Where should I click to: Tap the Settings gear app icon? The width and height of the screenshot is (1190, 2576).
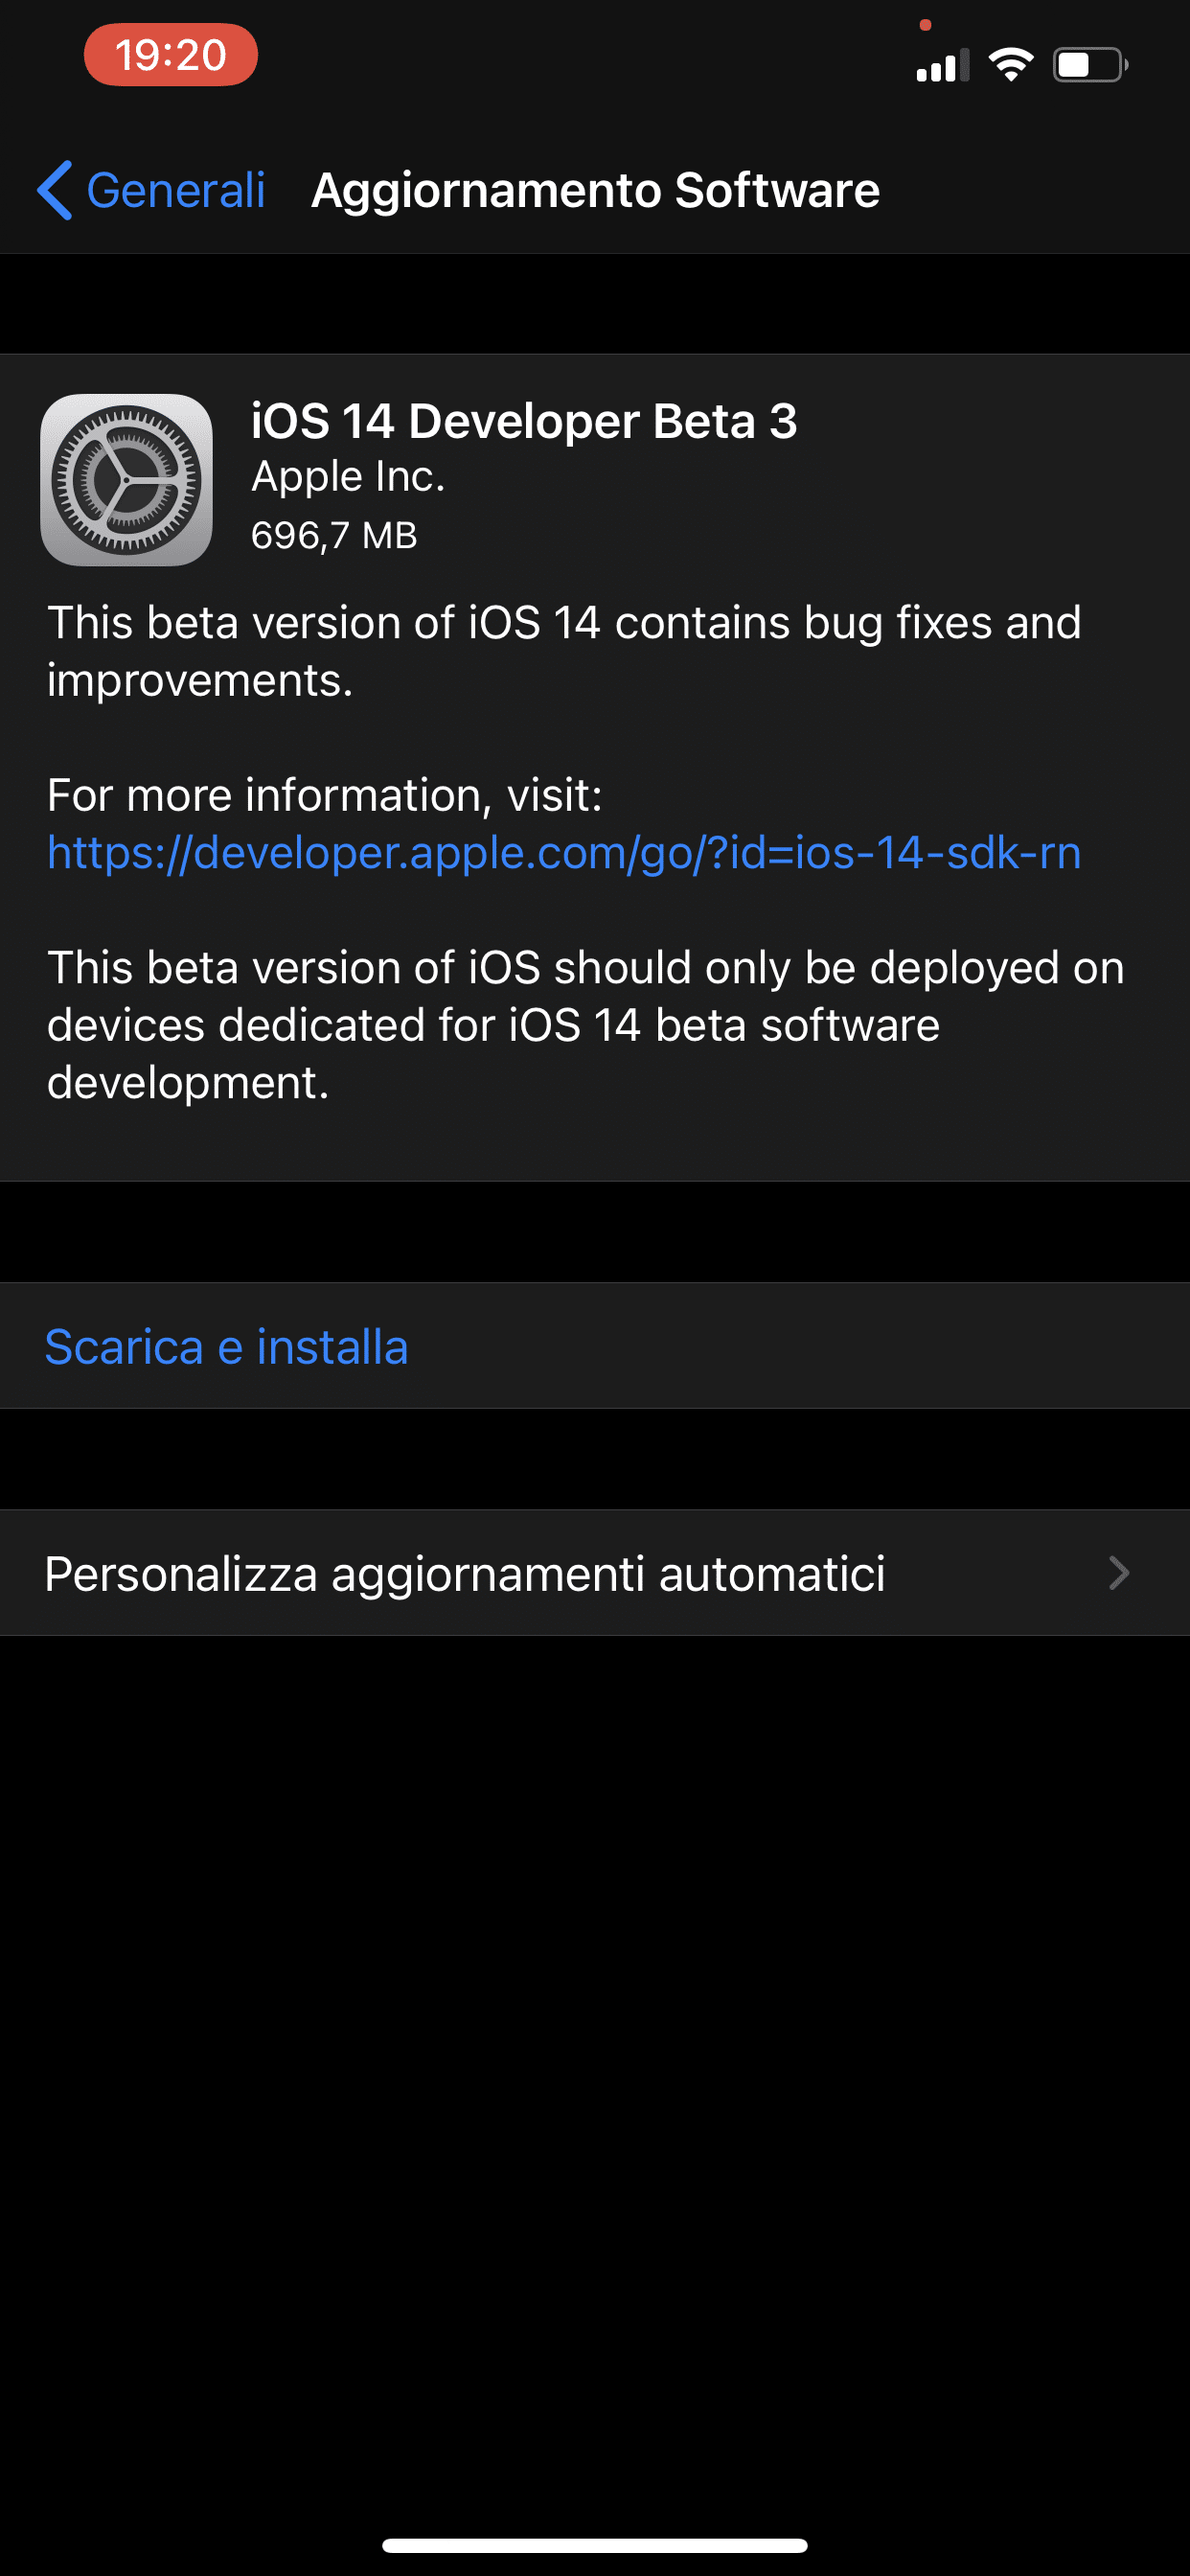click(x=126, y=480)
